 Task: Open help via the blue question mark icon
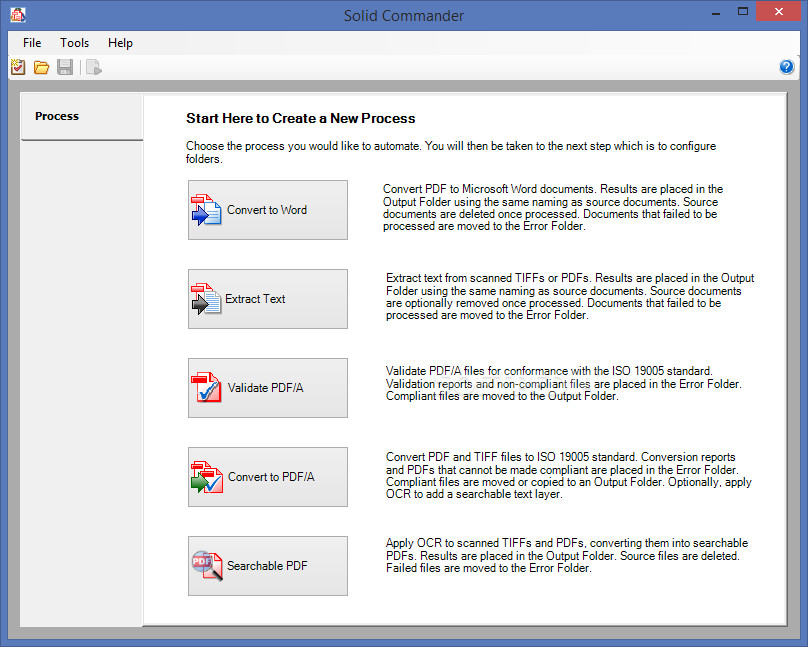786,67
